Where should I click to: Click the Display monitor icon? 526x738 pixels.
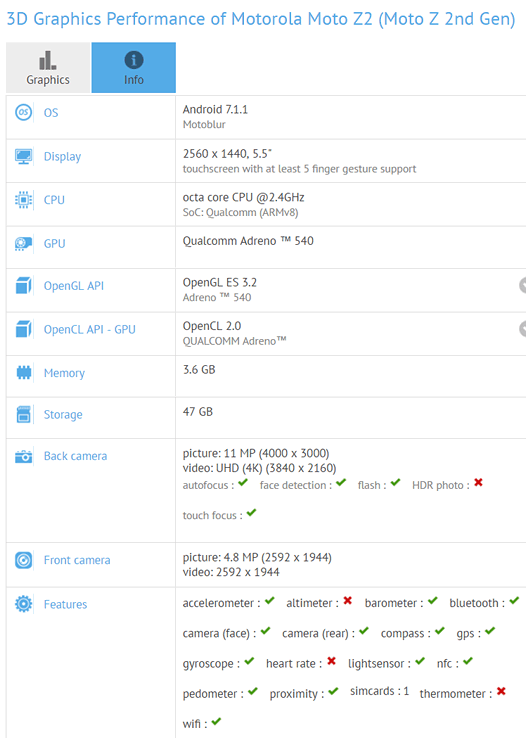[x=24, y=156]
